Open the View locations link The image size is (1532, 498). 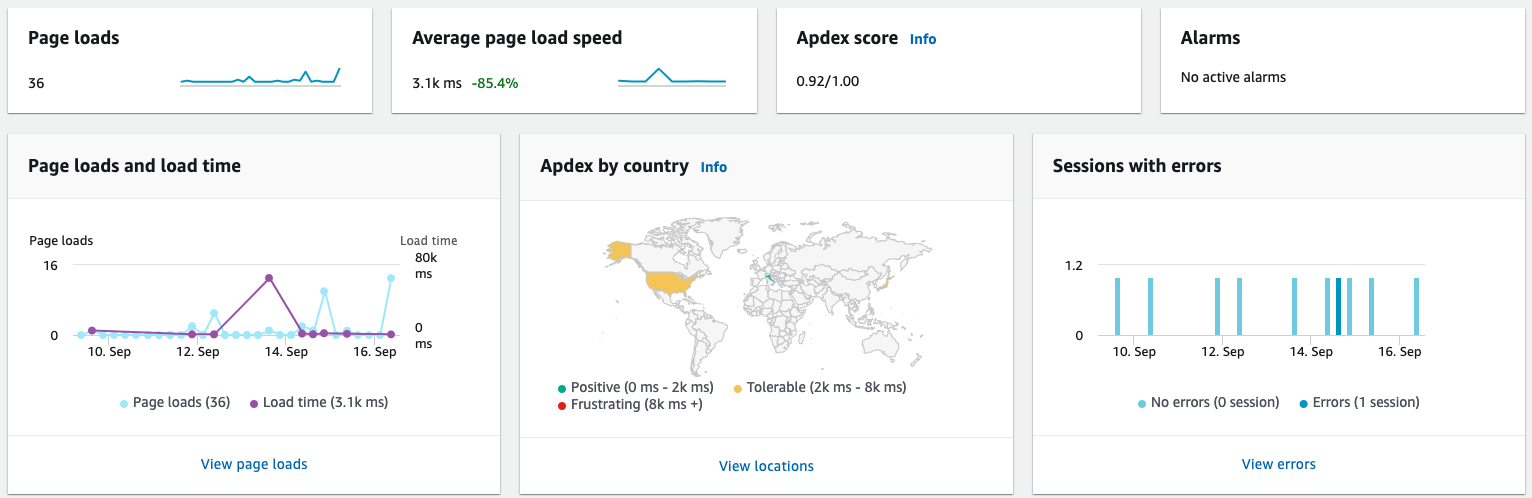coord(766,466)
